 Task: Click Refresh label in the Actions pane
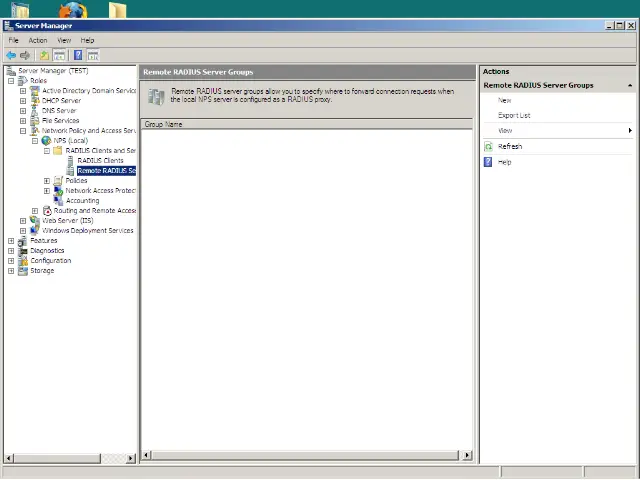click(510, 147)
